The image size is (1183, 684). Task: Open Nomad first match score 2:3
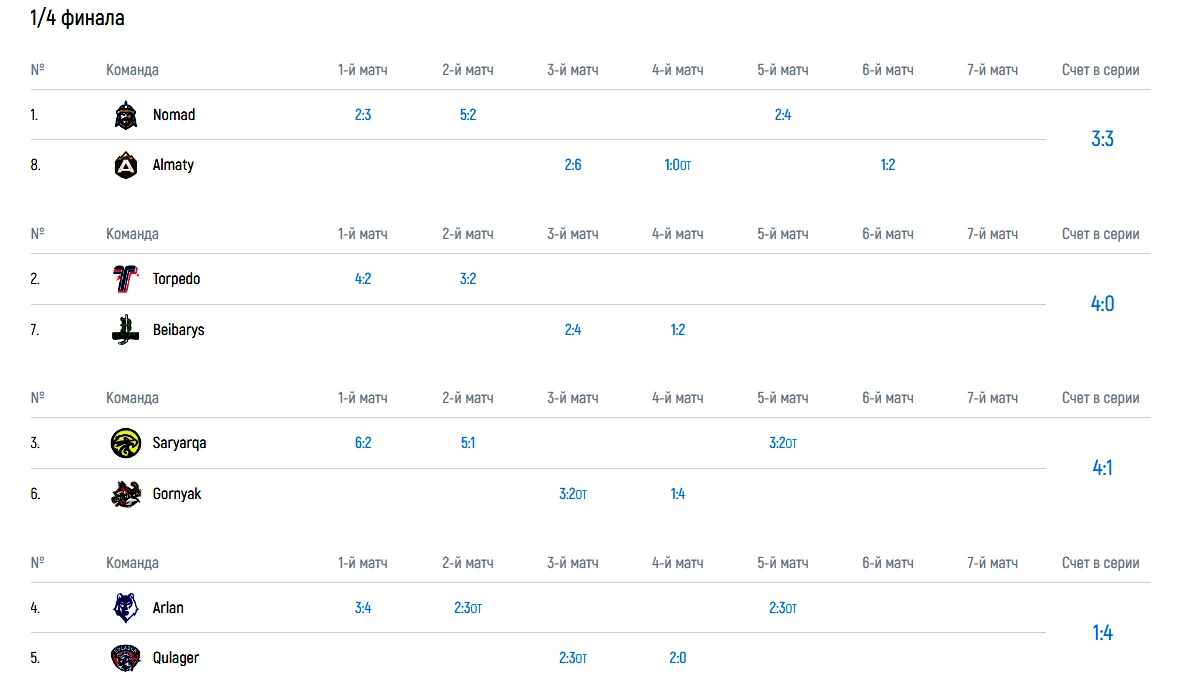point(363,115)
